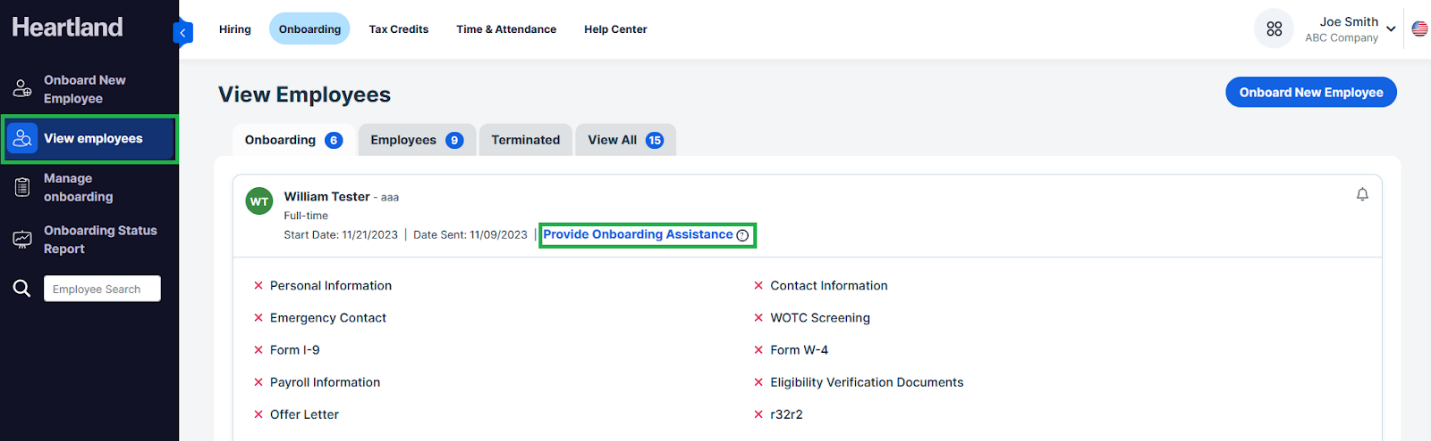This screenshot has height=441, width=1431.
Task: Click the red X beside Personal Information
Action: tap(258, 286)
